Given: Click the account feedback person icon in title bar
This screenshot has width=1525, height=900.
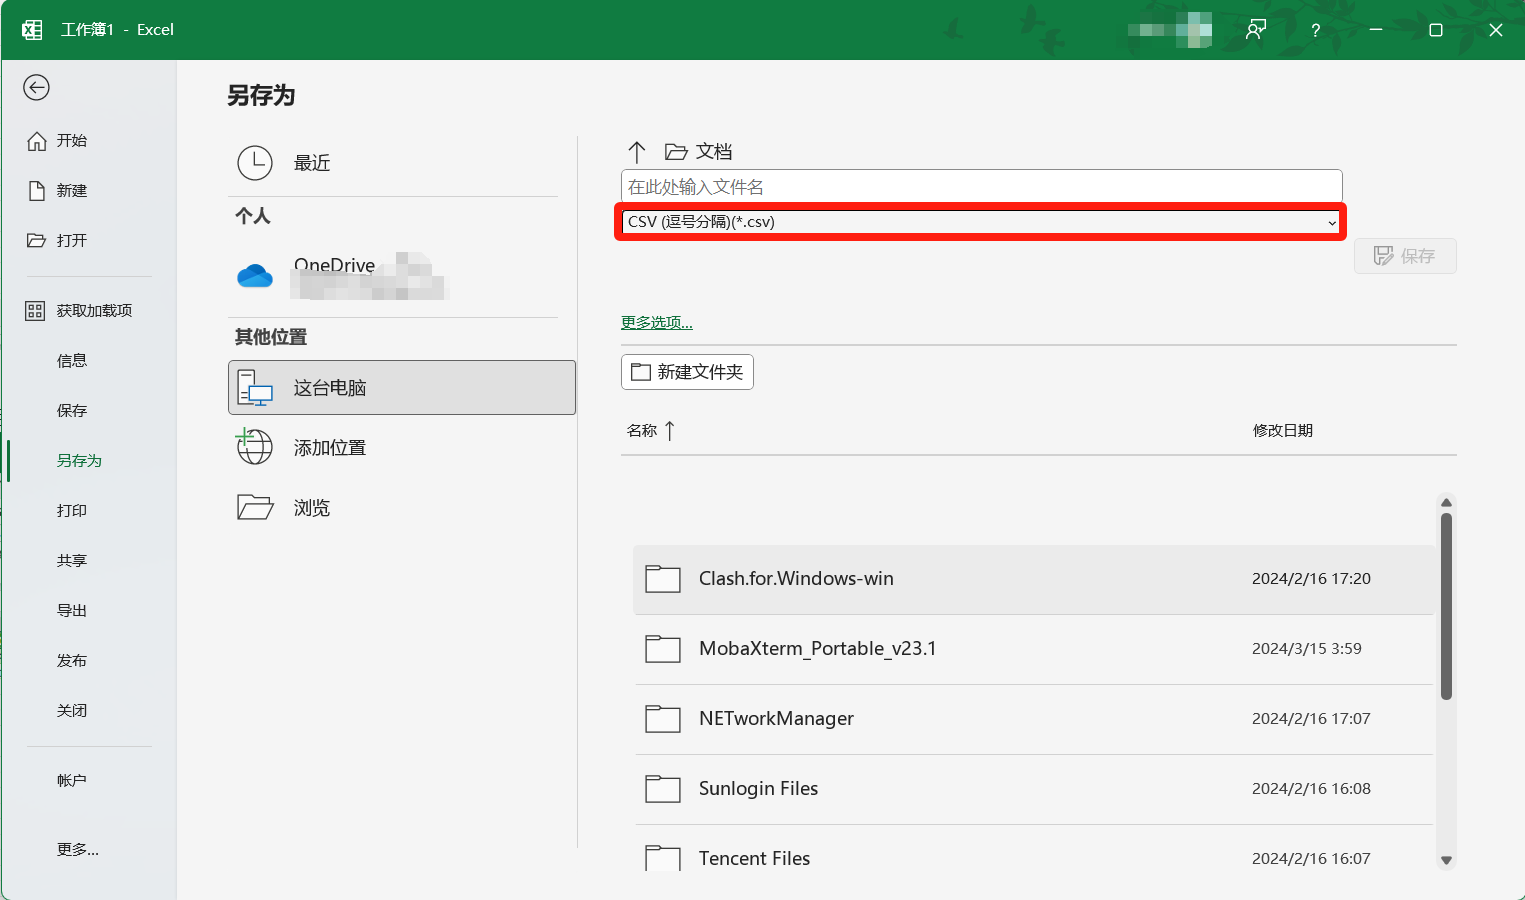Looking at the screenshot, I should coord(1256,30).
